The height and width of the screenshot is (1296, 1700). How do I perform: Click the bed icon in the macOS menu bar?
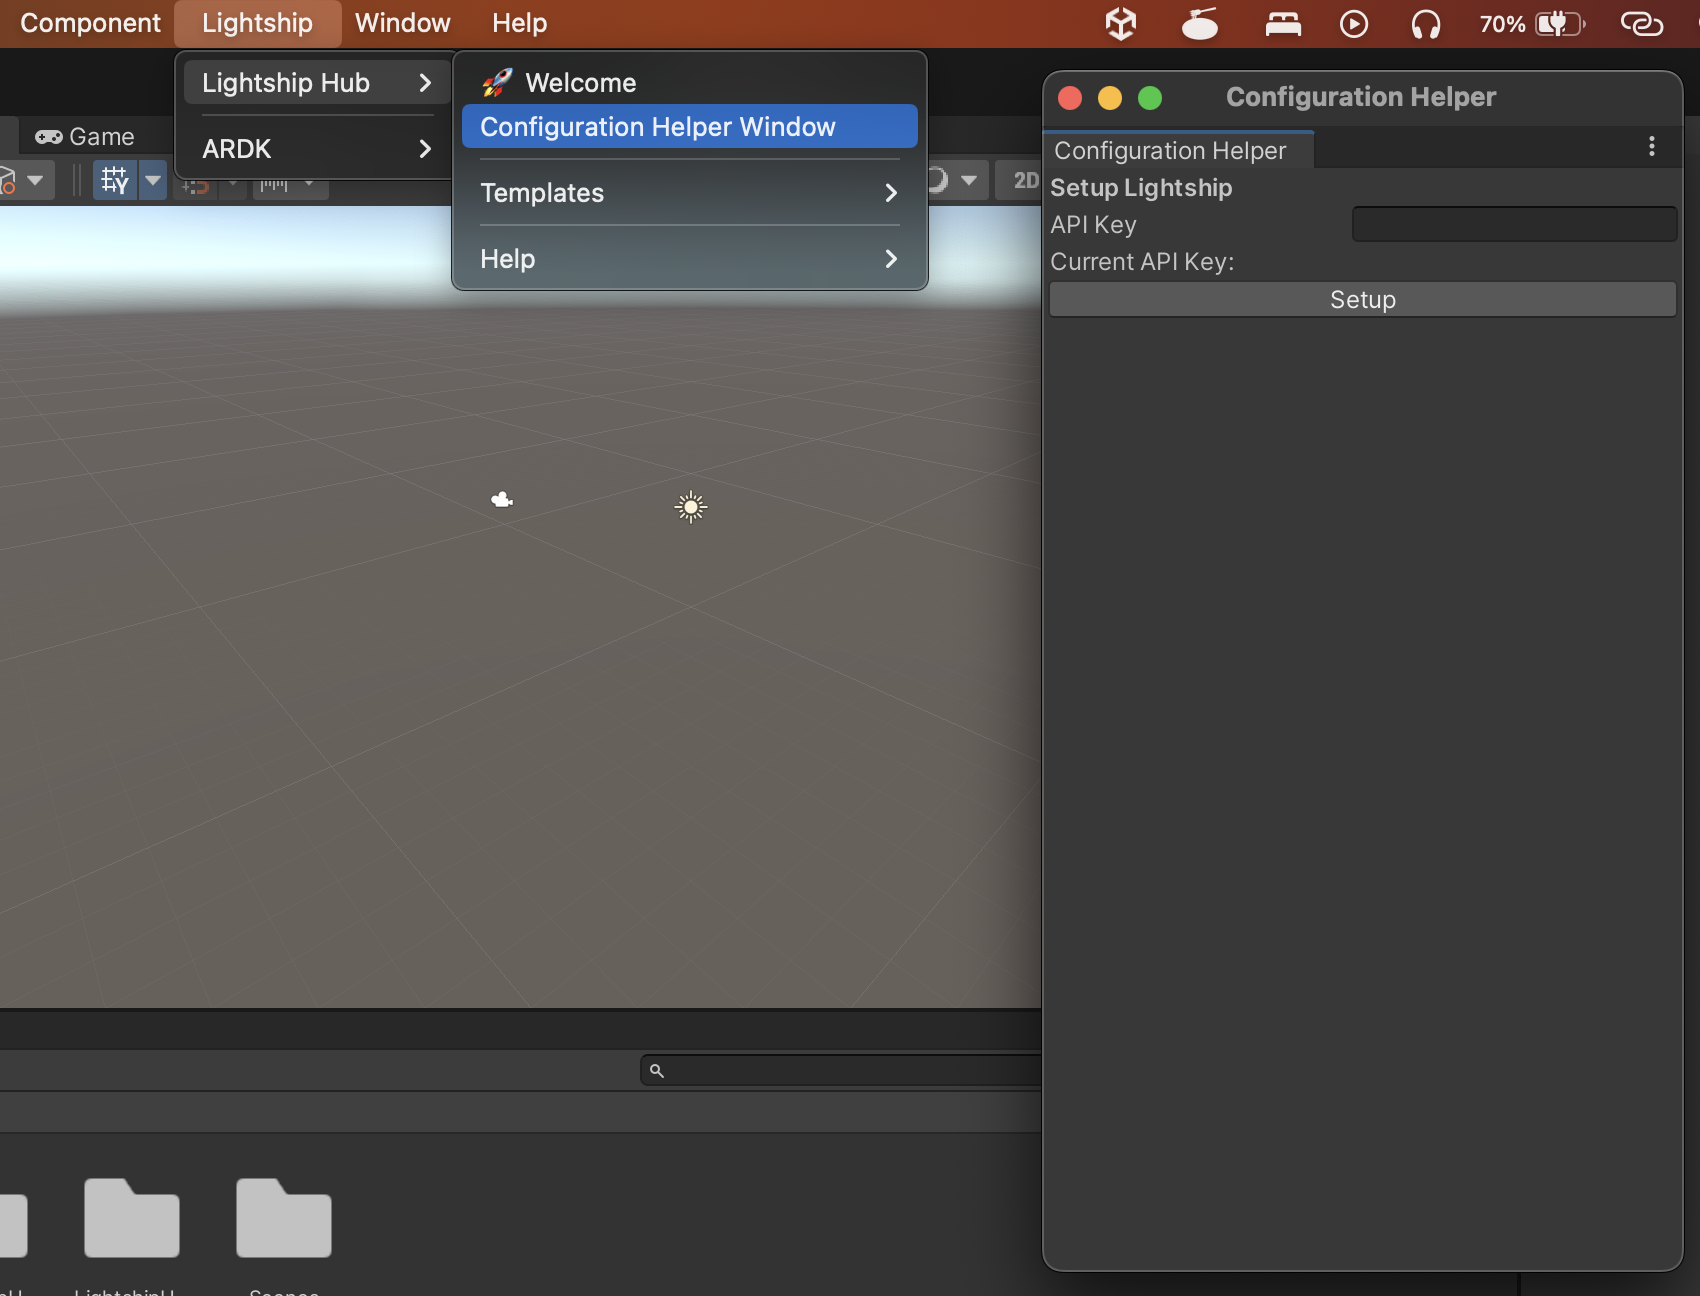1283,23
